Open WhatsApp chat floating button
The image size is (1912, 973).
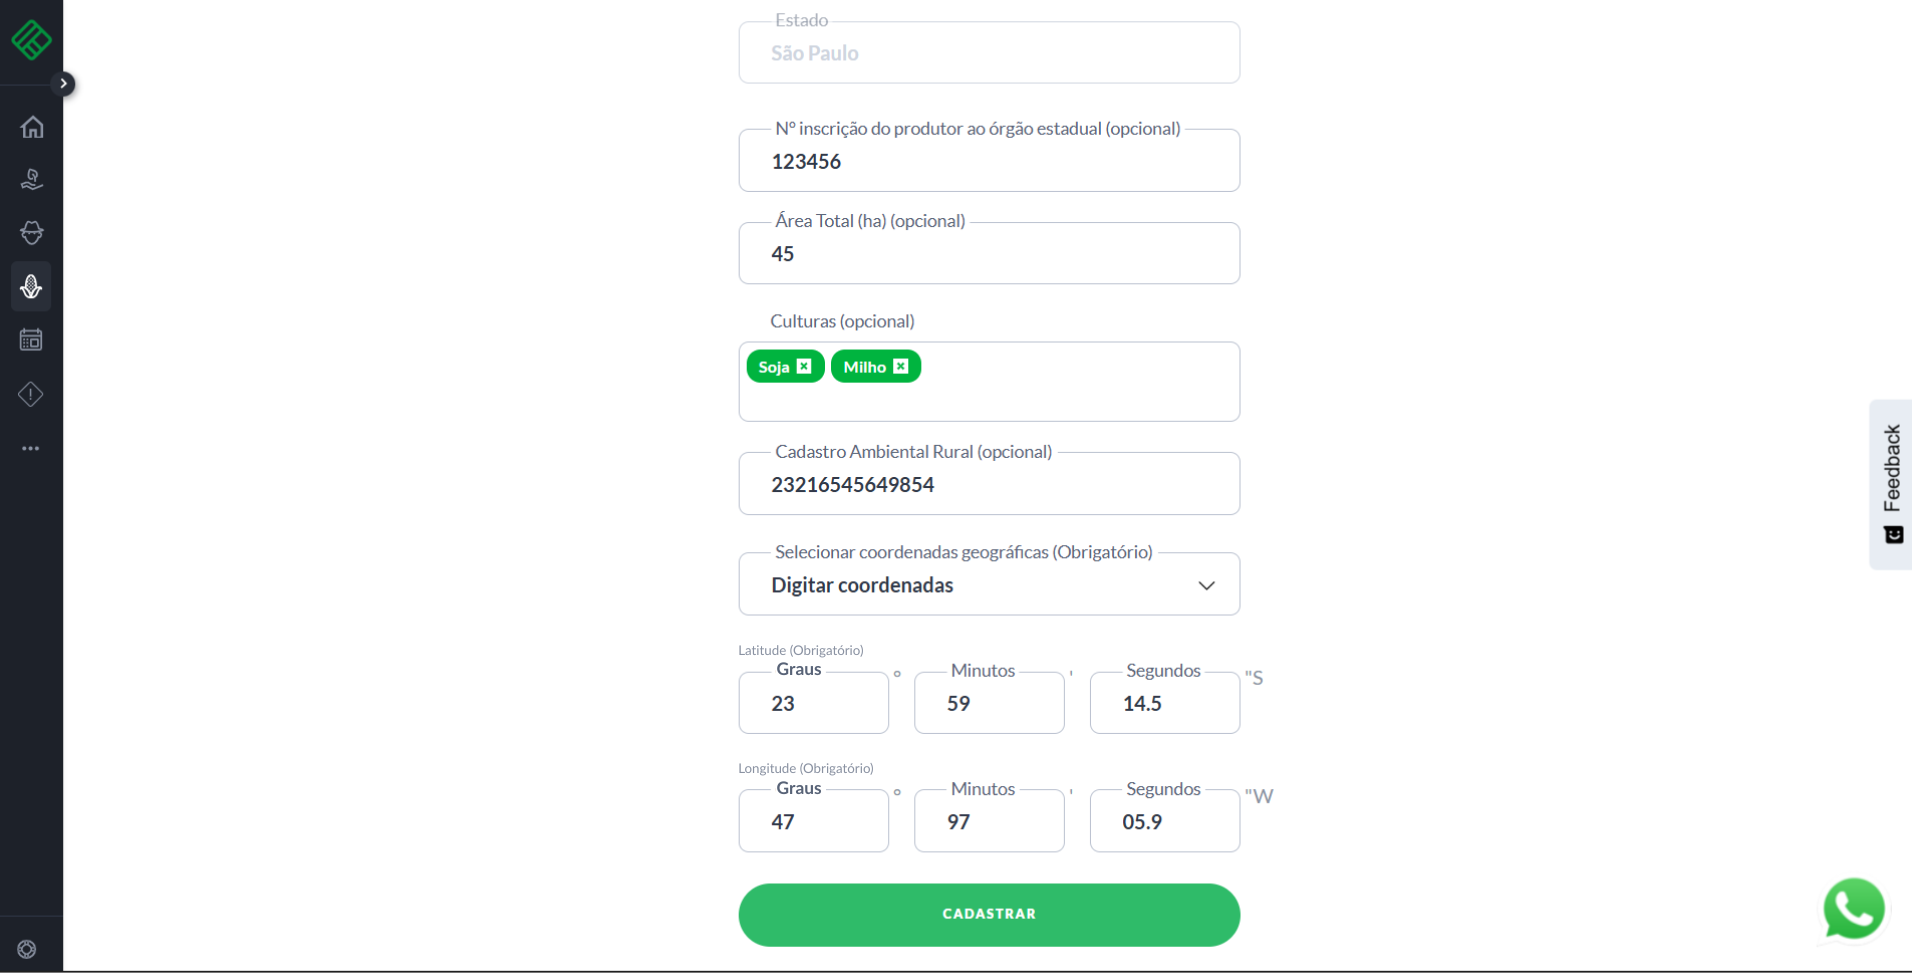coord(1853,909)
